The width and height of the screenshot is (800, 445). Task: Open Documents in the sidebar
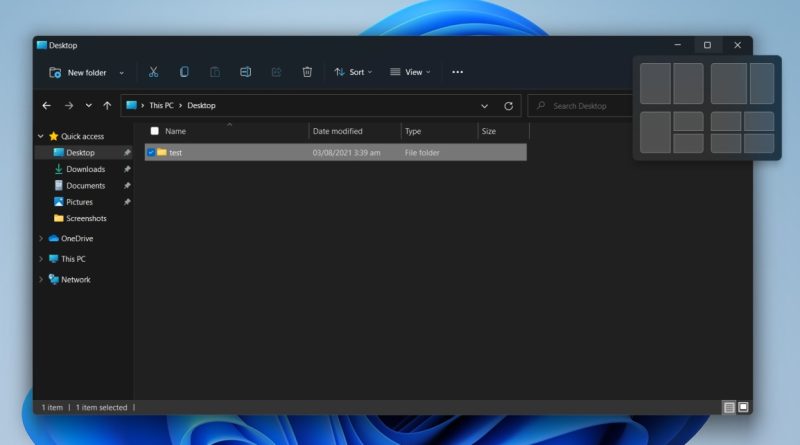85,186
